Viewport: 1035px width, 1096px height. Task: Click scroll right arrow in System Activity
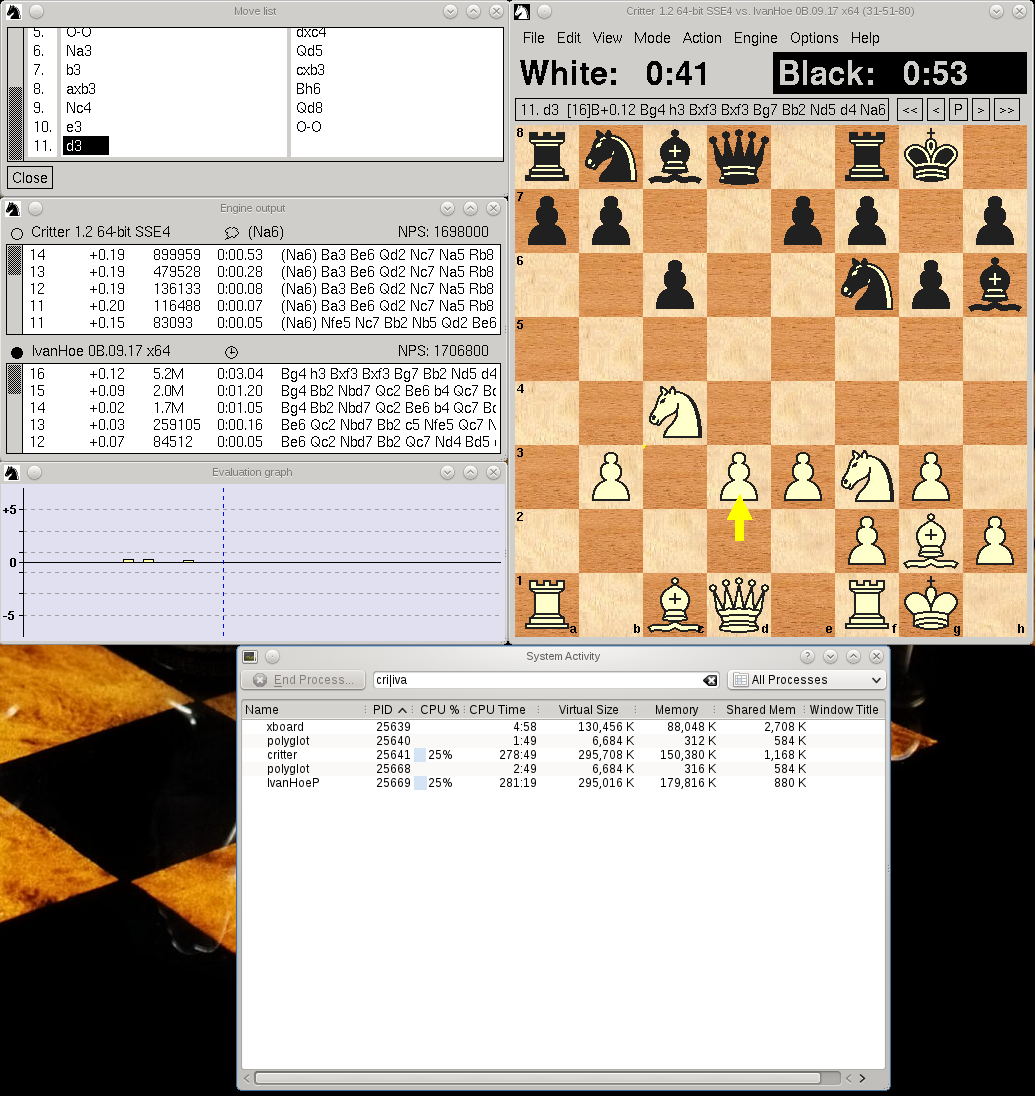(x=862, y=1078)
